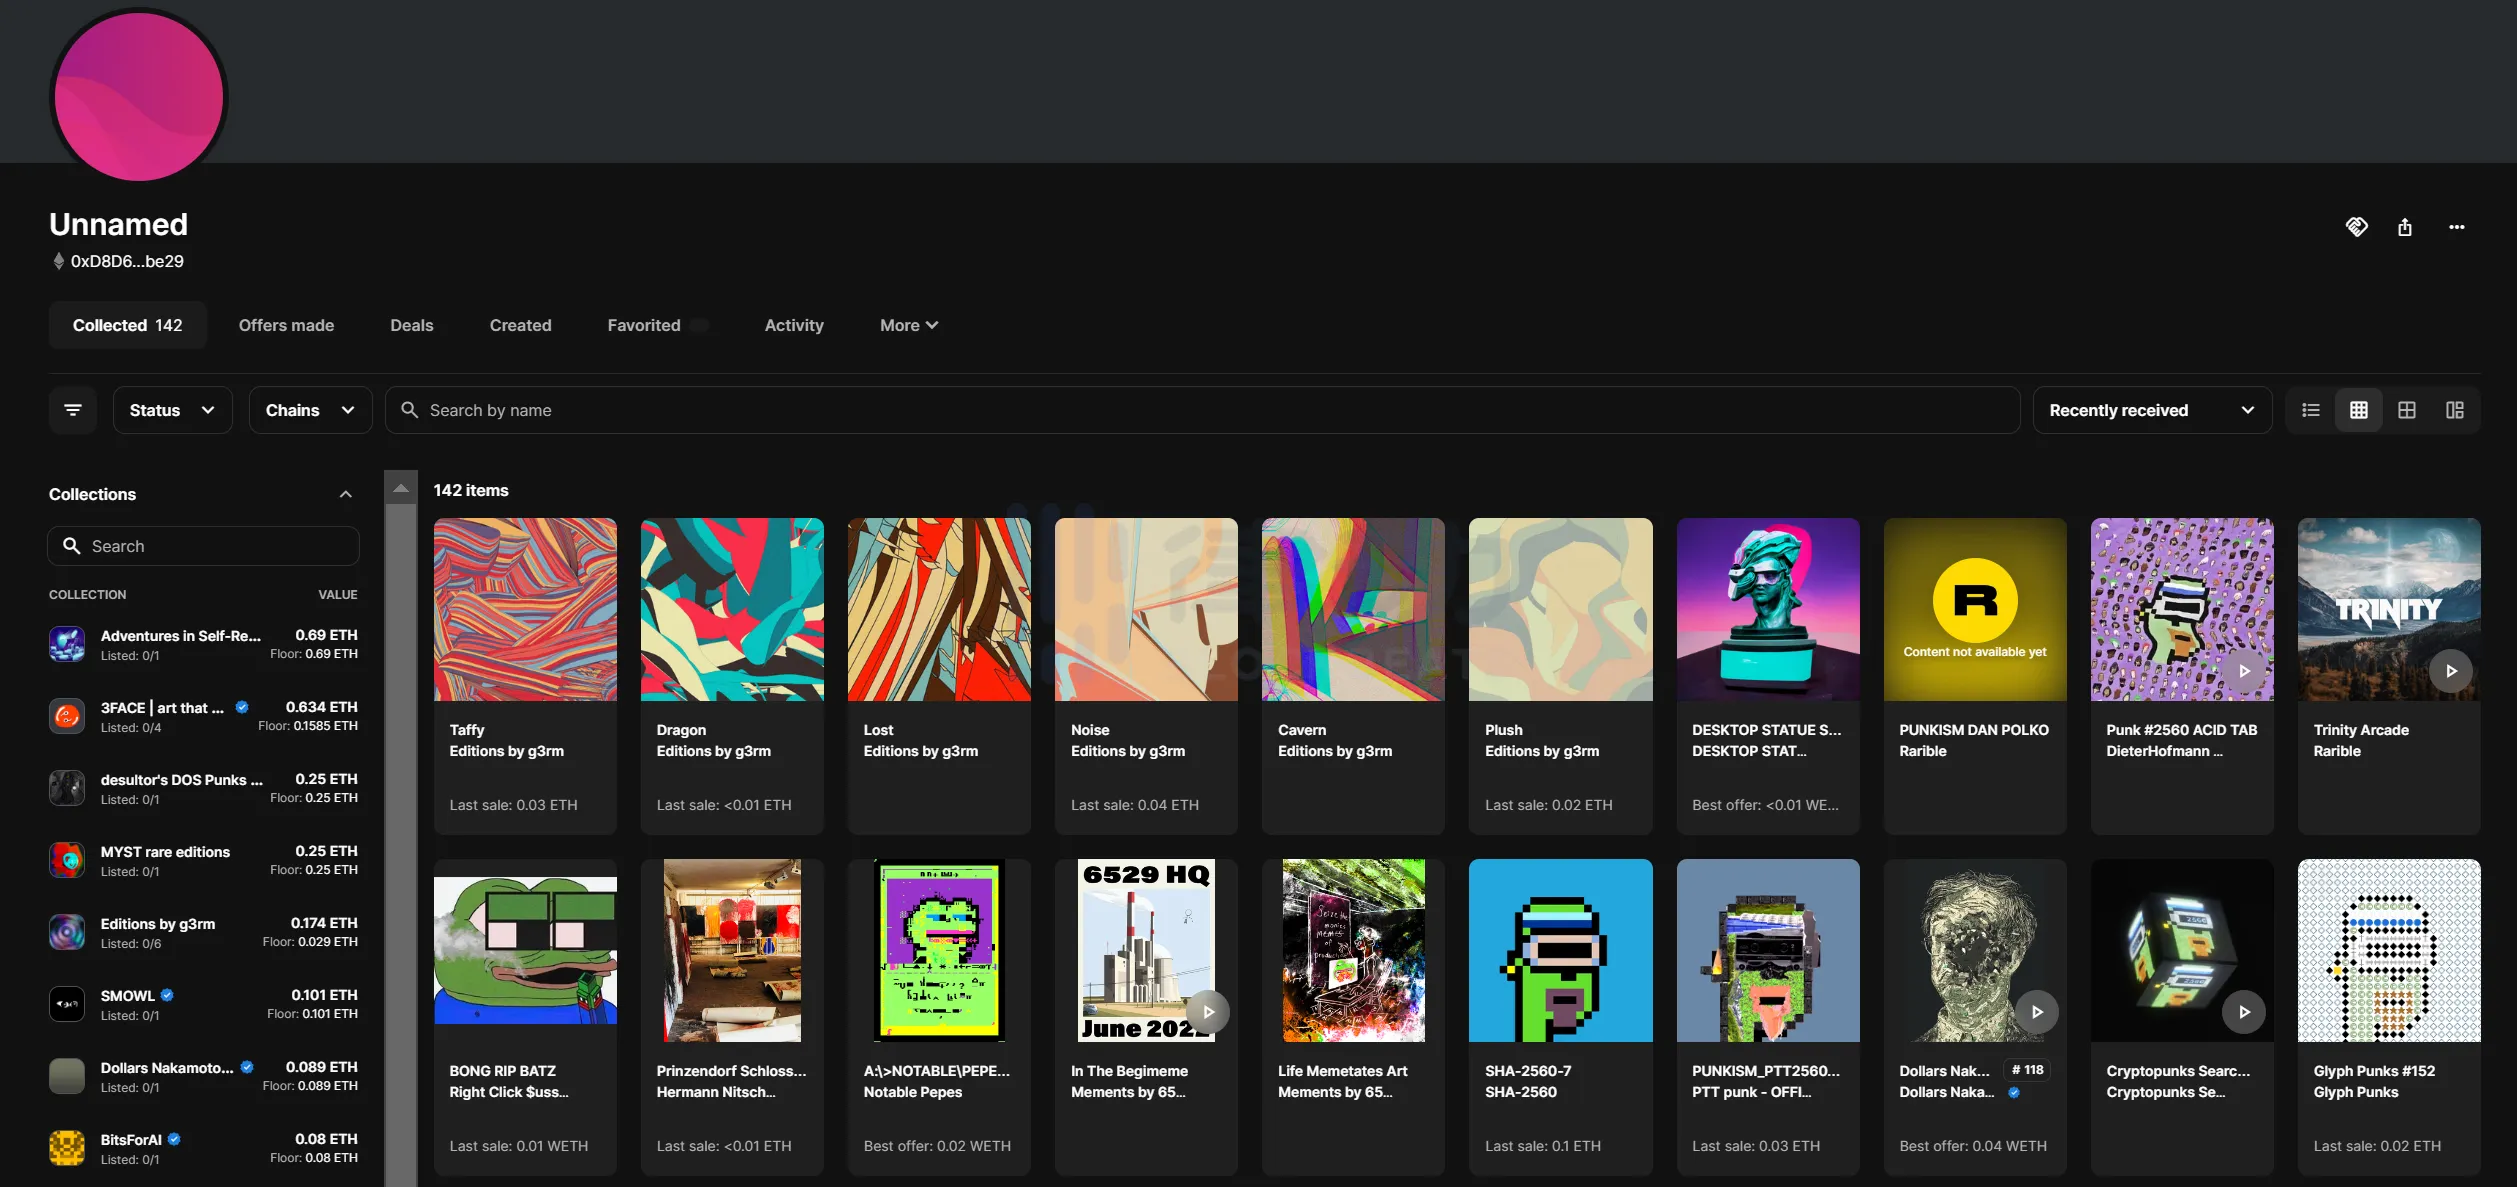Open the Offers made tab

[x=286, y=325]
